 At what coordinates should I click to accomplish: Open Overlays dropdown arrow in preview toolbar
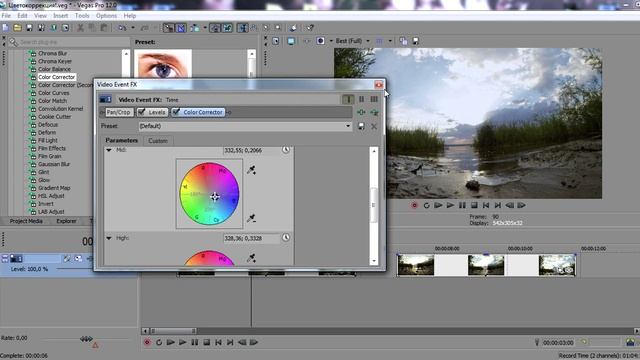pos(390,41)
